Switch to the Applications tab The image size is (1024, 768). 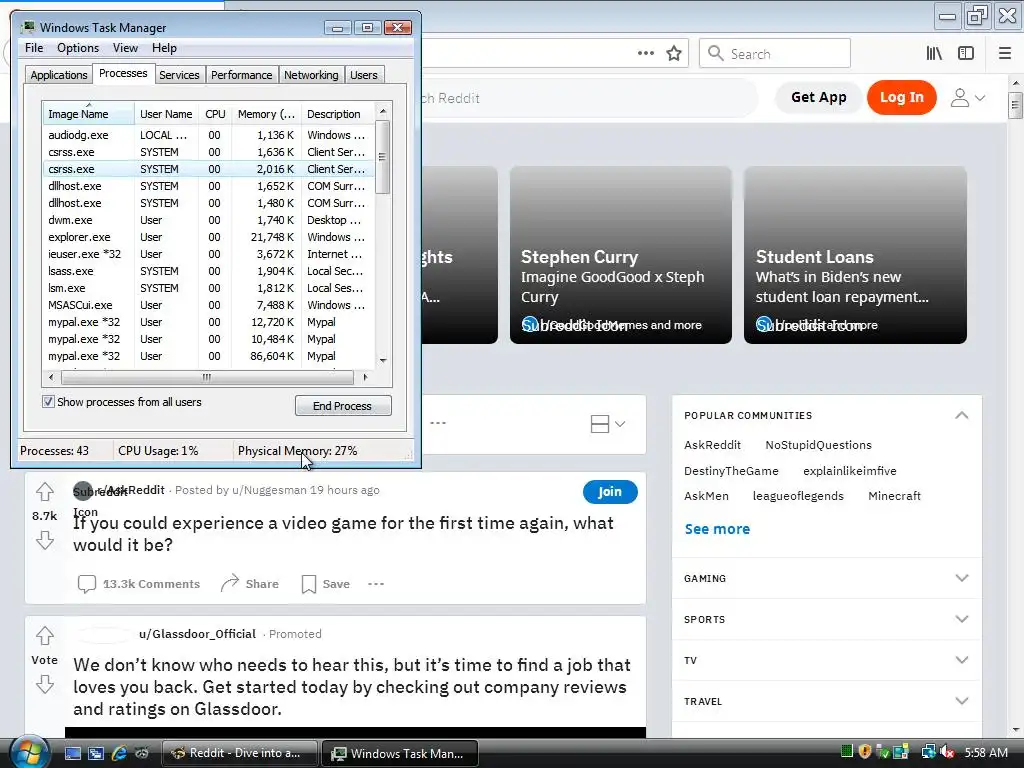click(59, 75)
